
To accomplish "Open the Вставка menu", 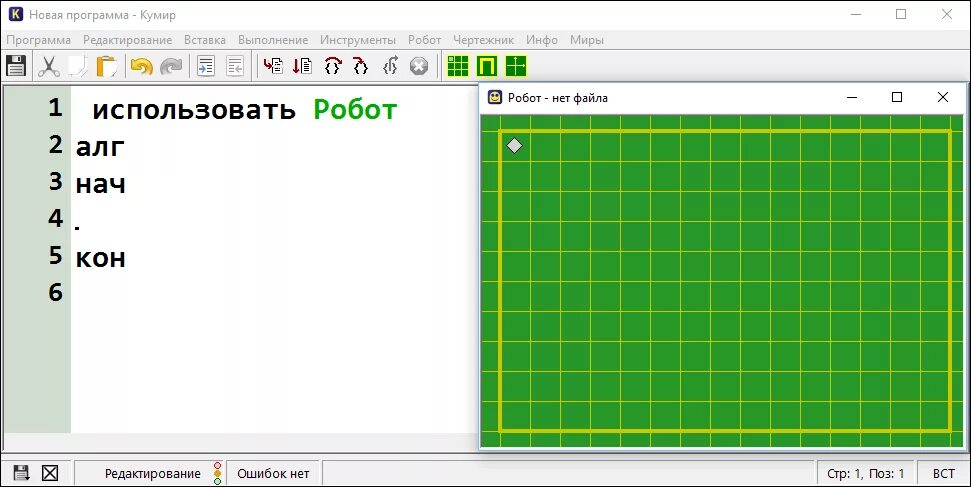I will [x=204, y=40].
